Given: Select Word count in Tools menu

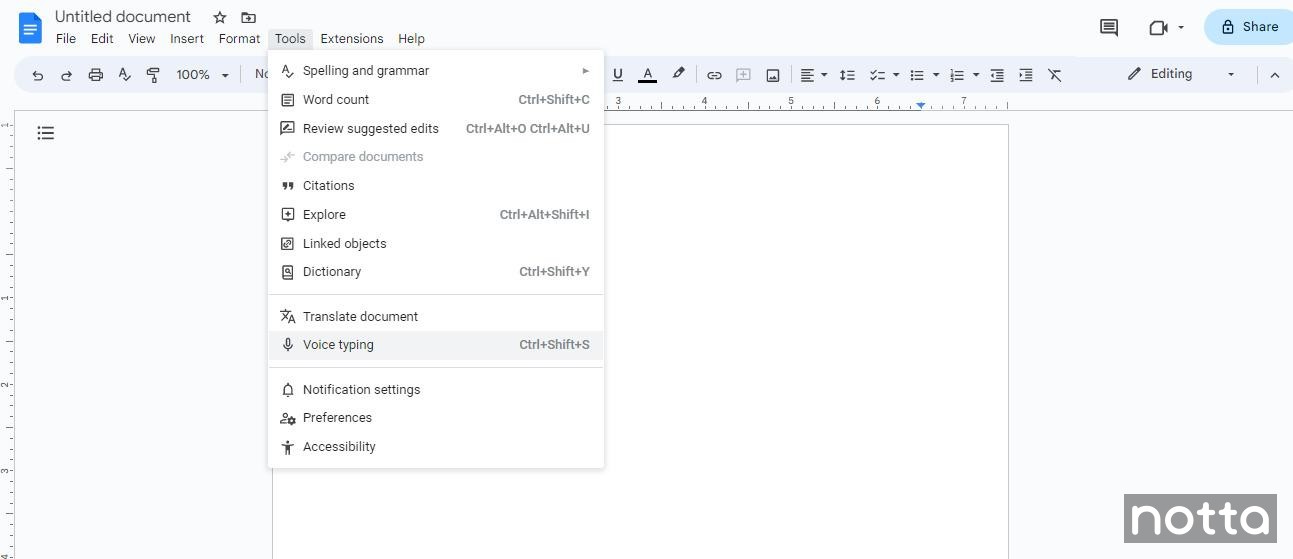Looking at the screenshot, I should tap(436, 100).
